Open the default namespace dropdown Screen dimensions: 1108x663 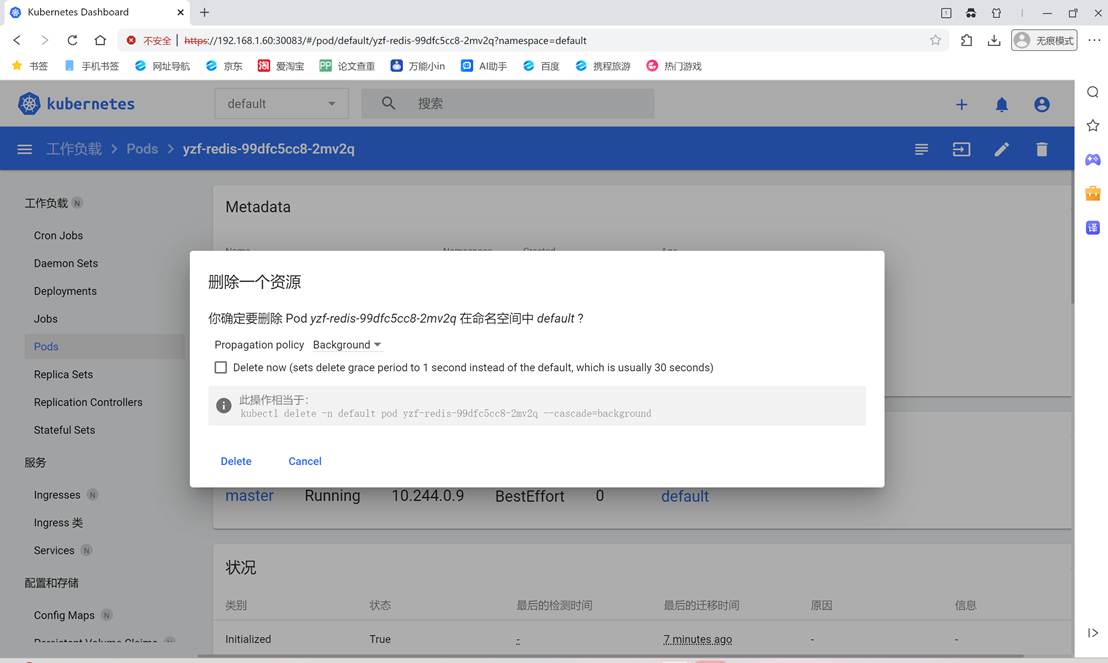[x=281, y=103]
